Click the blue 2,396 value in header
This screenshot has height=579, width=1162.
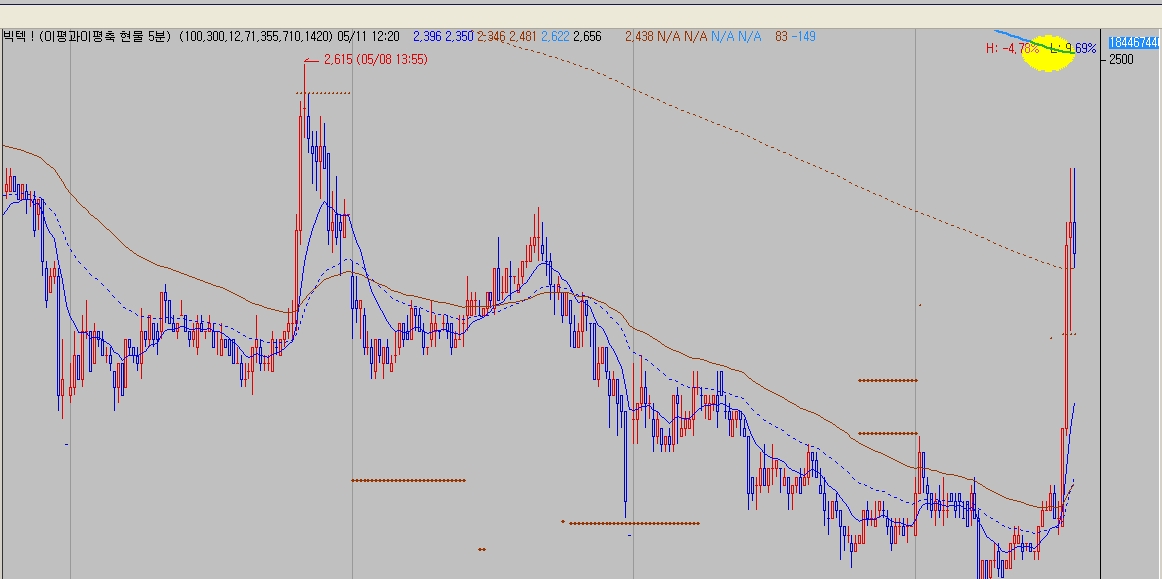click(426, 36)
